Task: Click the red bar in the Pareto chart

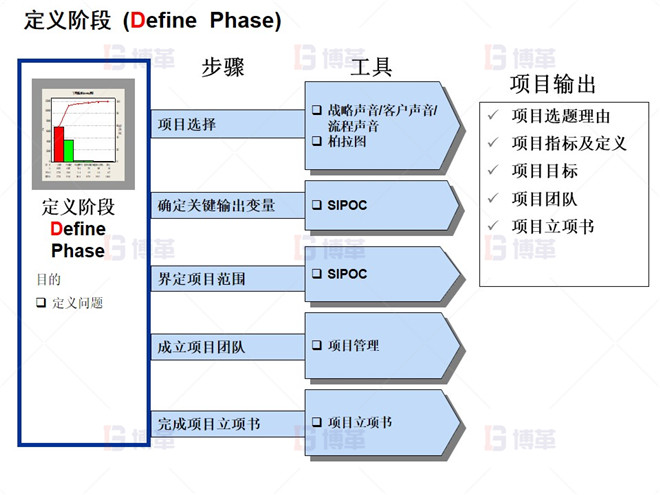Action: tap(59, 142)
